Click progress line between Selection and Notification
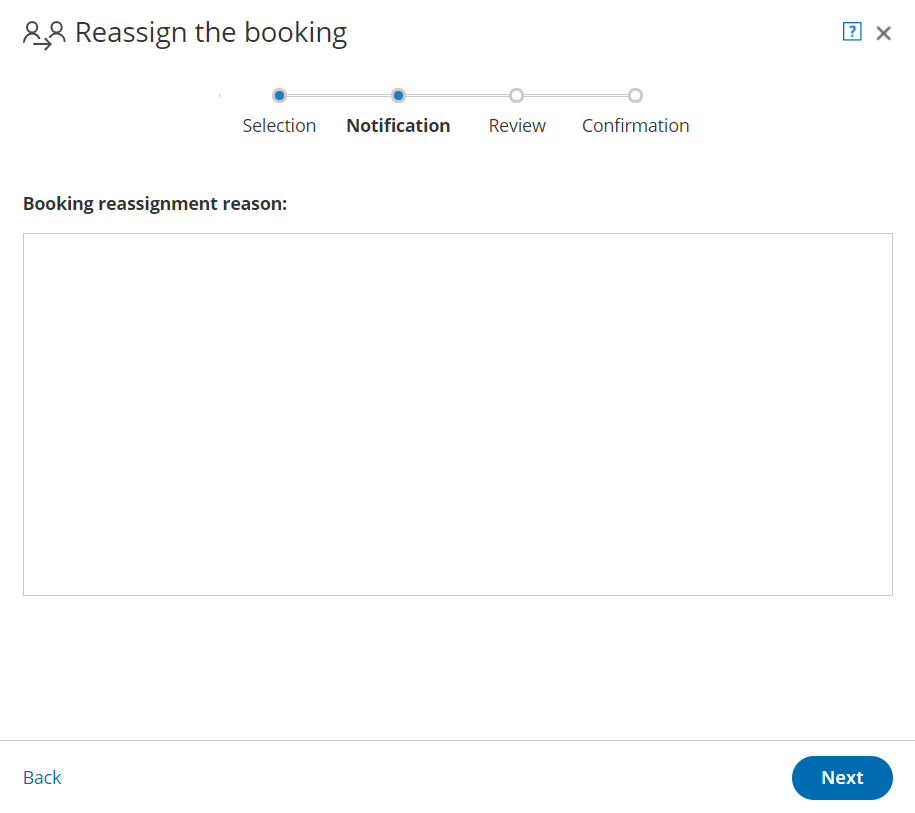This screenshot has height=813, width=915. tap(339, 96)
